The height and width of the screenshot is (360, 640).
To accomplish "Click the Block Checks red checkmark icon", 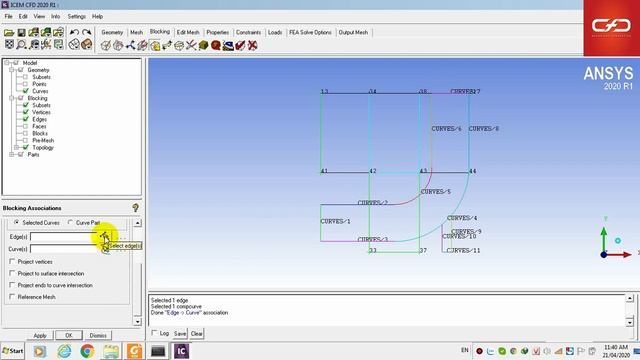I will pyautogui.click(x=240, y=45).
